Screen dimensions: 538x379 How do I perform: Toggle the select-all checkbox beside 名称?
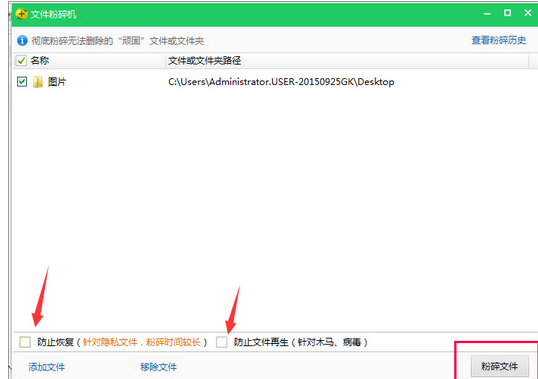pyautogui.click(x=21, y=61)
